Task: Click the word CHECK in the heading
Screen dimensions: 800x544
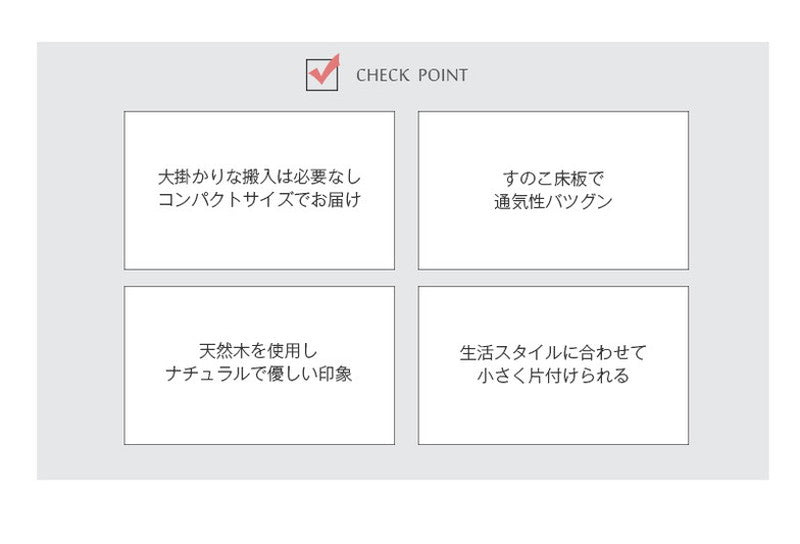Action: [x=379, y=75]
